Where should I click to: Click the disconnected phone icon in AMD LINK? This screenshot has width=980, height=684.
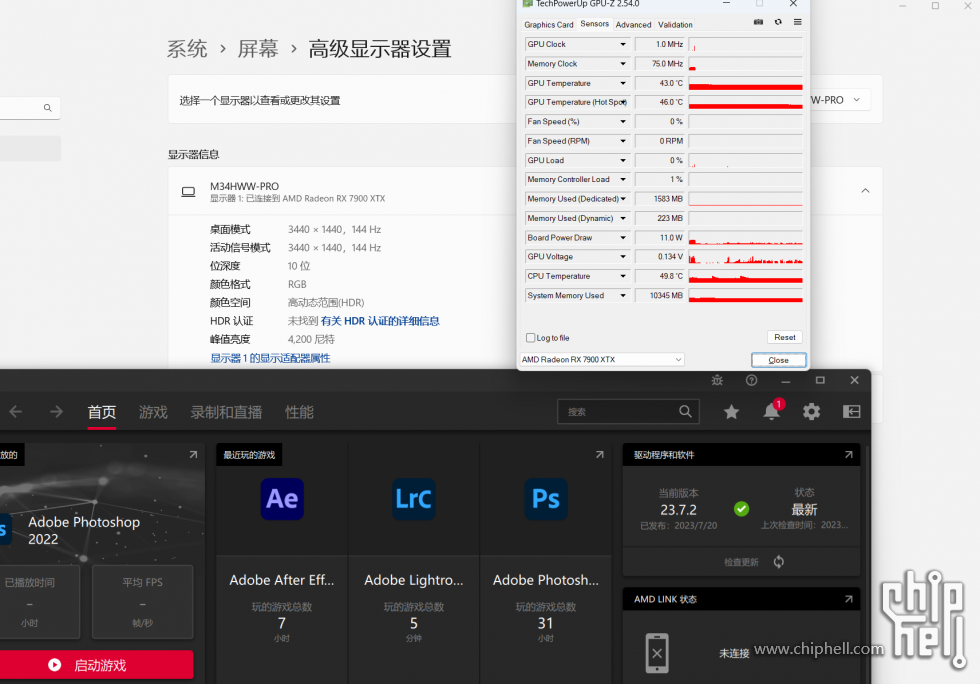(x=657, y=653)
